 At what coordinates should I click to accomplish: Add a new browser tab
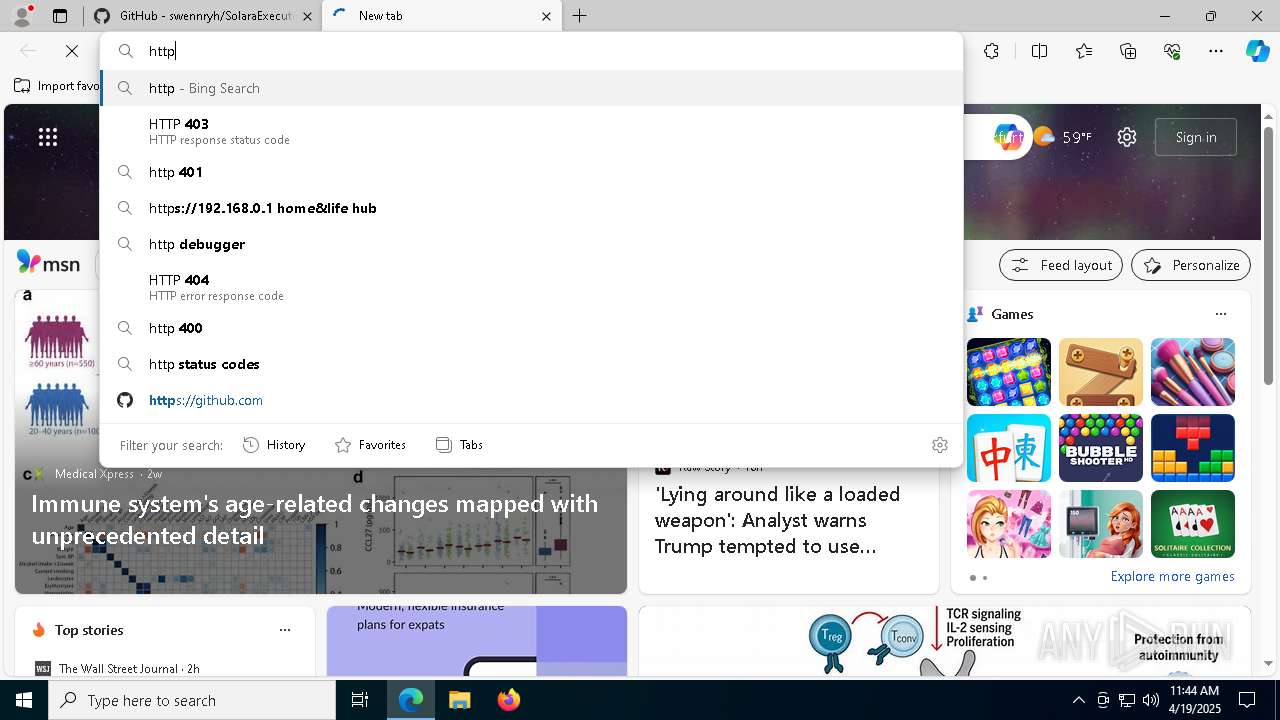(579, 16)
